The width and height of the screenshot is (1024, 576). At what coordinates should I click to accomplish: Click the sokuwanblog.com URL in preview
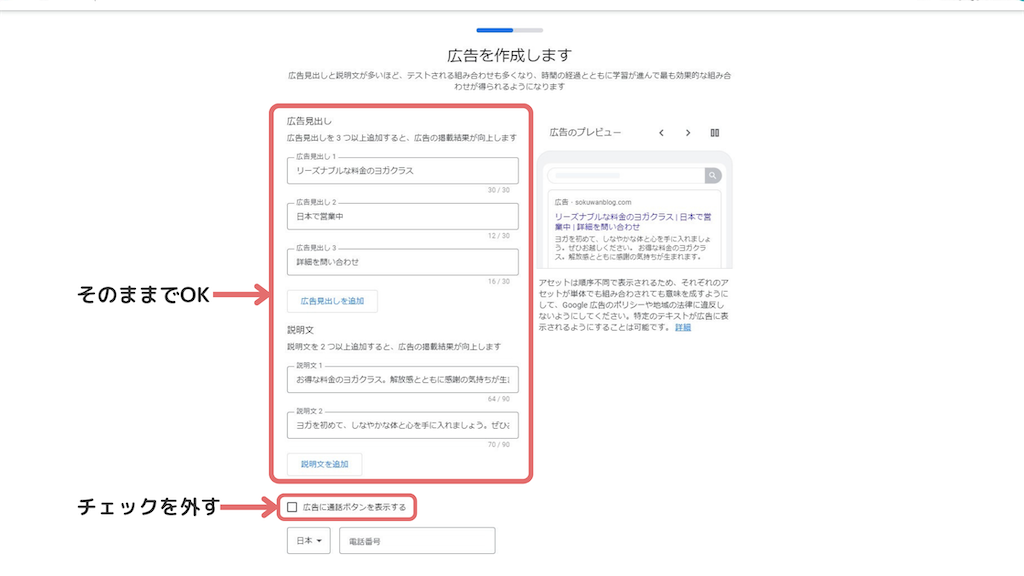[x=603, y=202]
